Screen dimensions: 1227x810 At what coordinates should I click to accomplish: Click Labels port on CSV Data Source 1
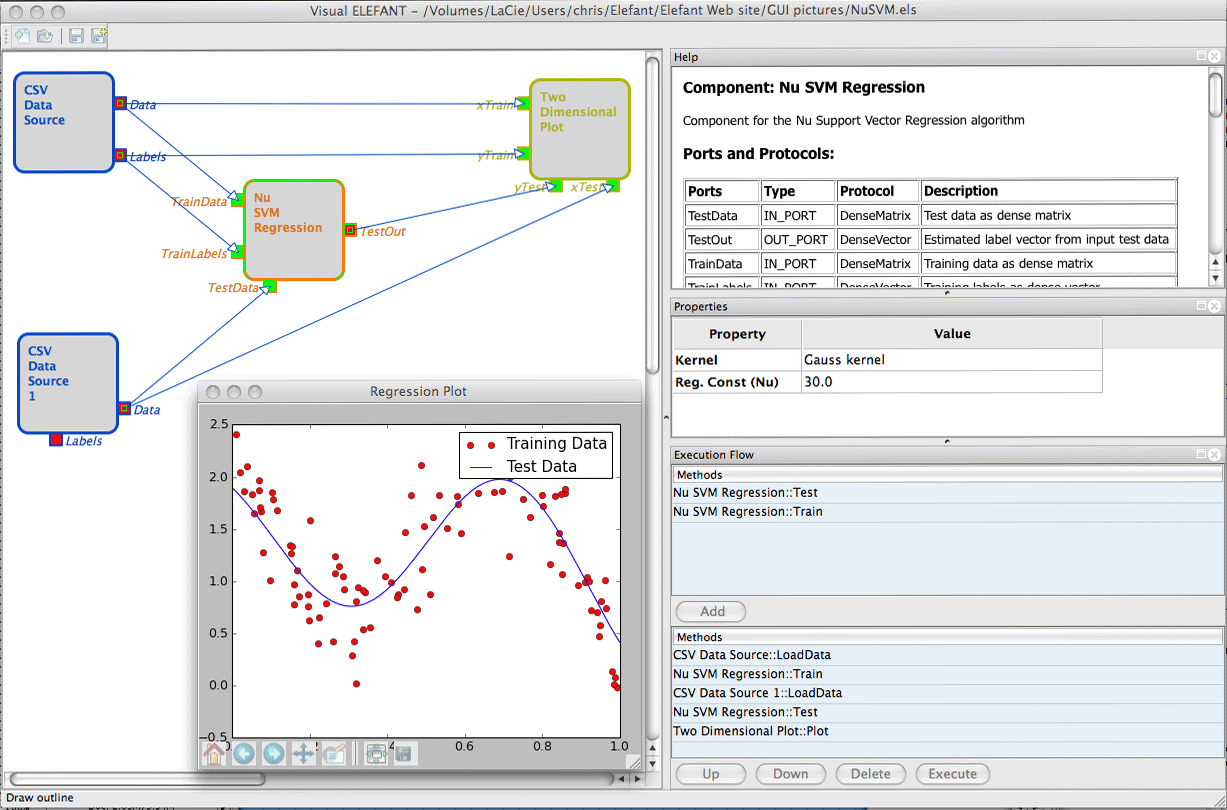pyautogui.click(x=56, y=440)
